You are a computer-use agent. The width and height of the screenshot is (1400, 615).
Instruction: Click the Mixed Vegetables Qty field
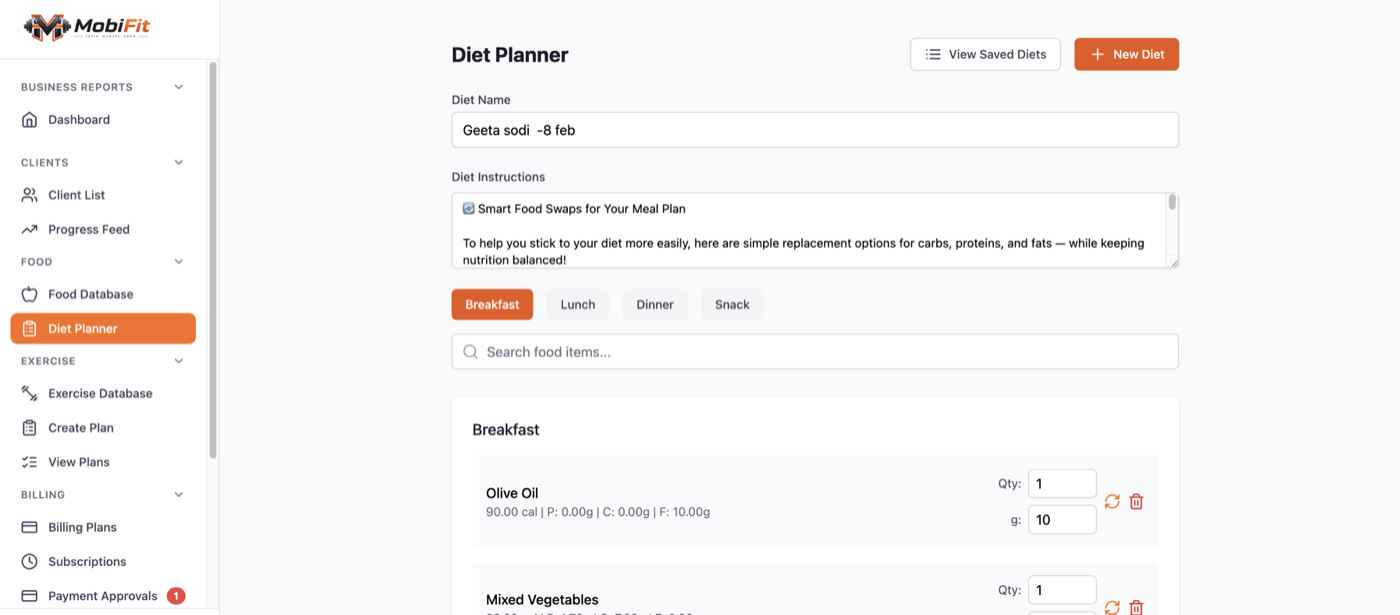[1062, 590]
